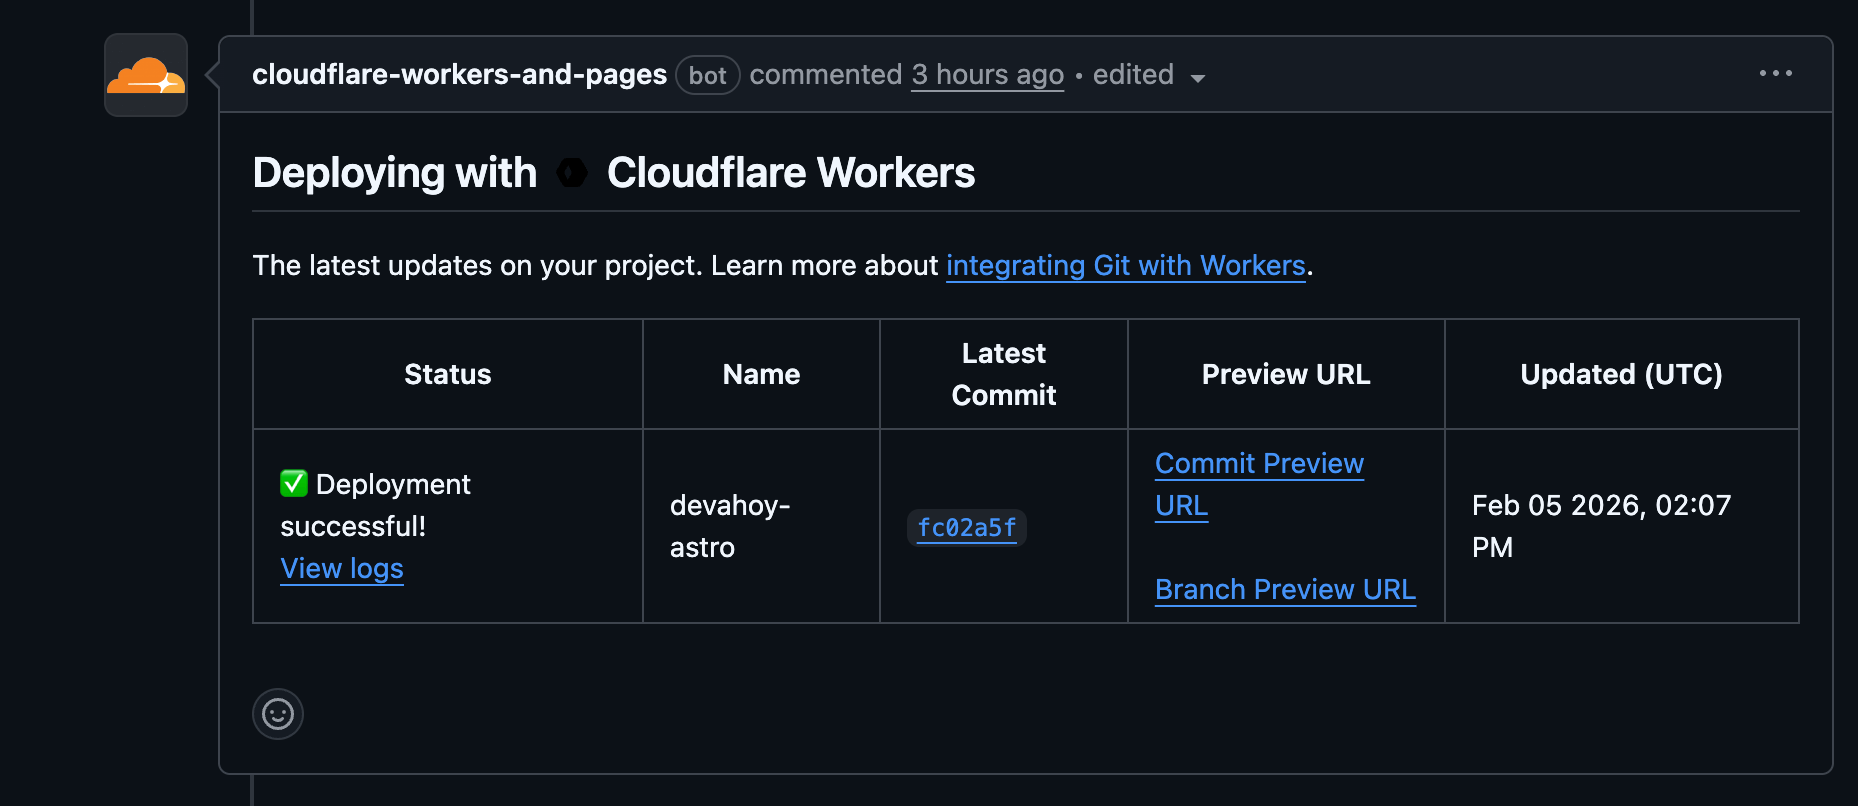Click the 'Preview URL' column header

1286,374
